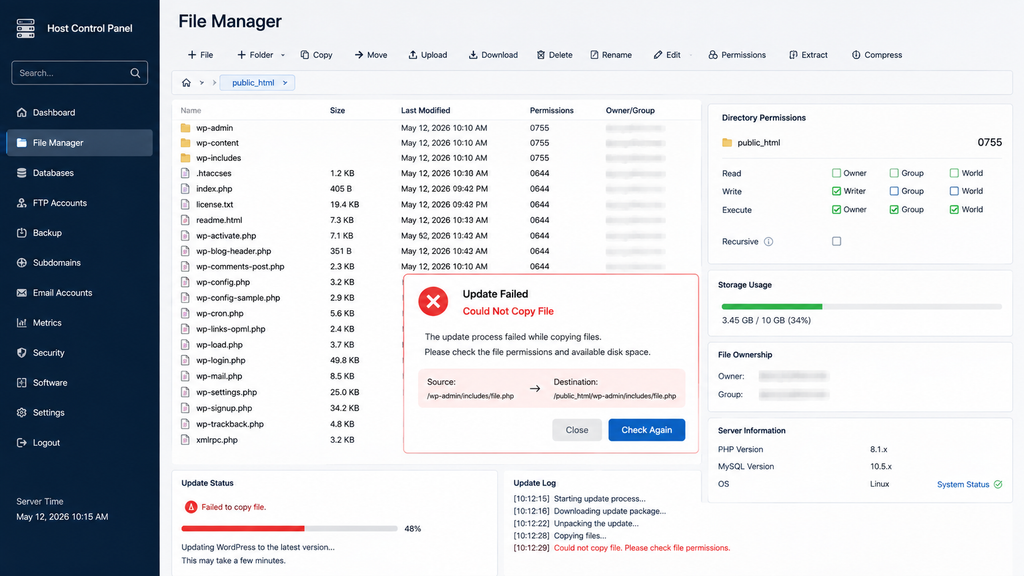Uncheck Execute permission for Owner
The width and height of the screenshot is (1024, 576).
pyautogui.click(x=837, y=210)
